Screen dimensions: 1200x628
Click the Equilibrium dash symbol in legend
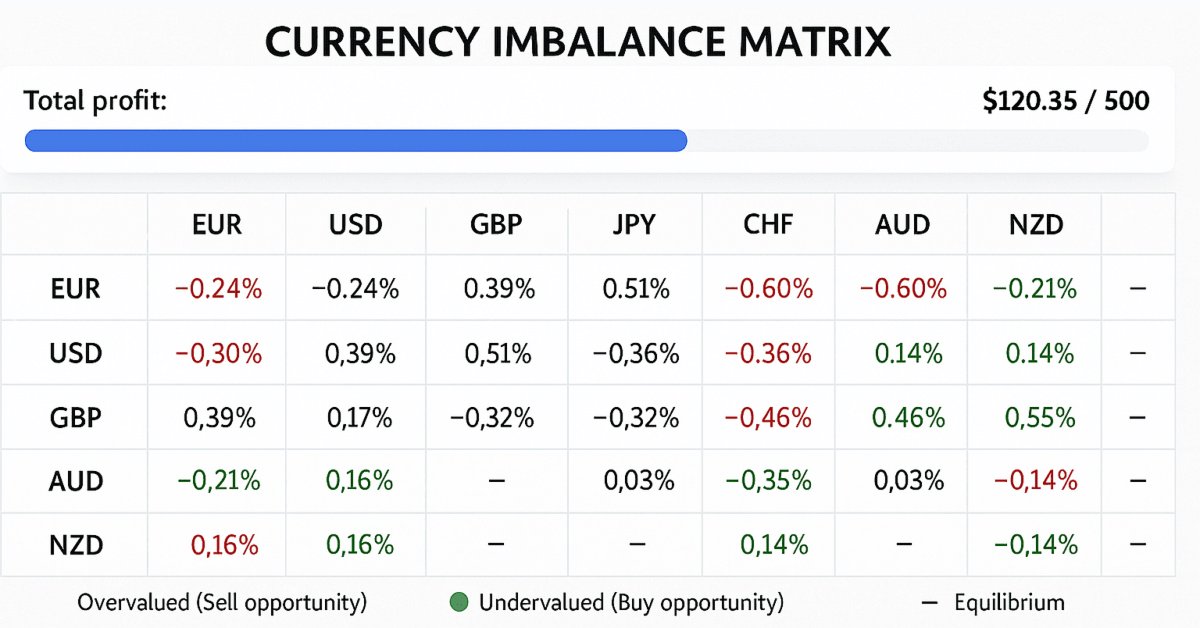929,603
